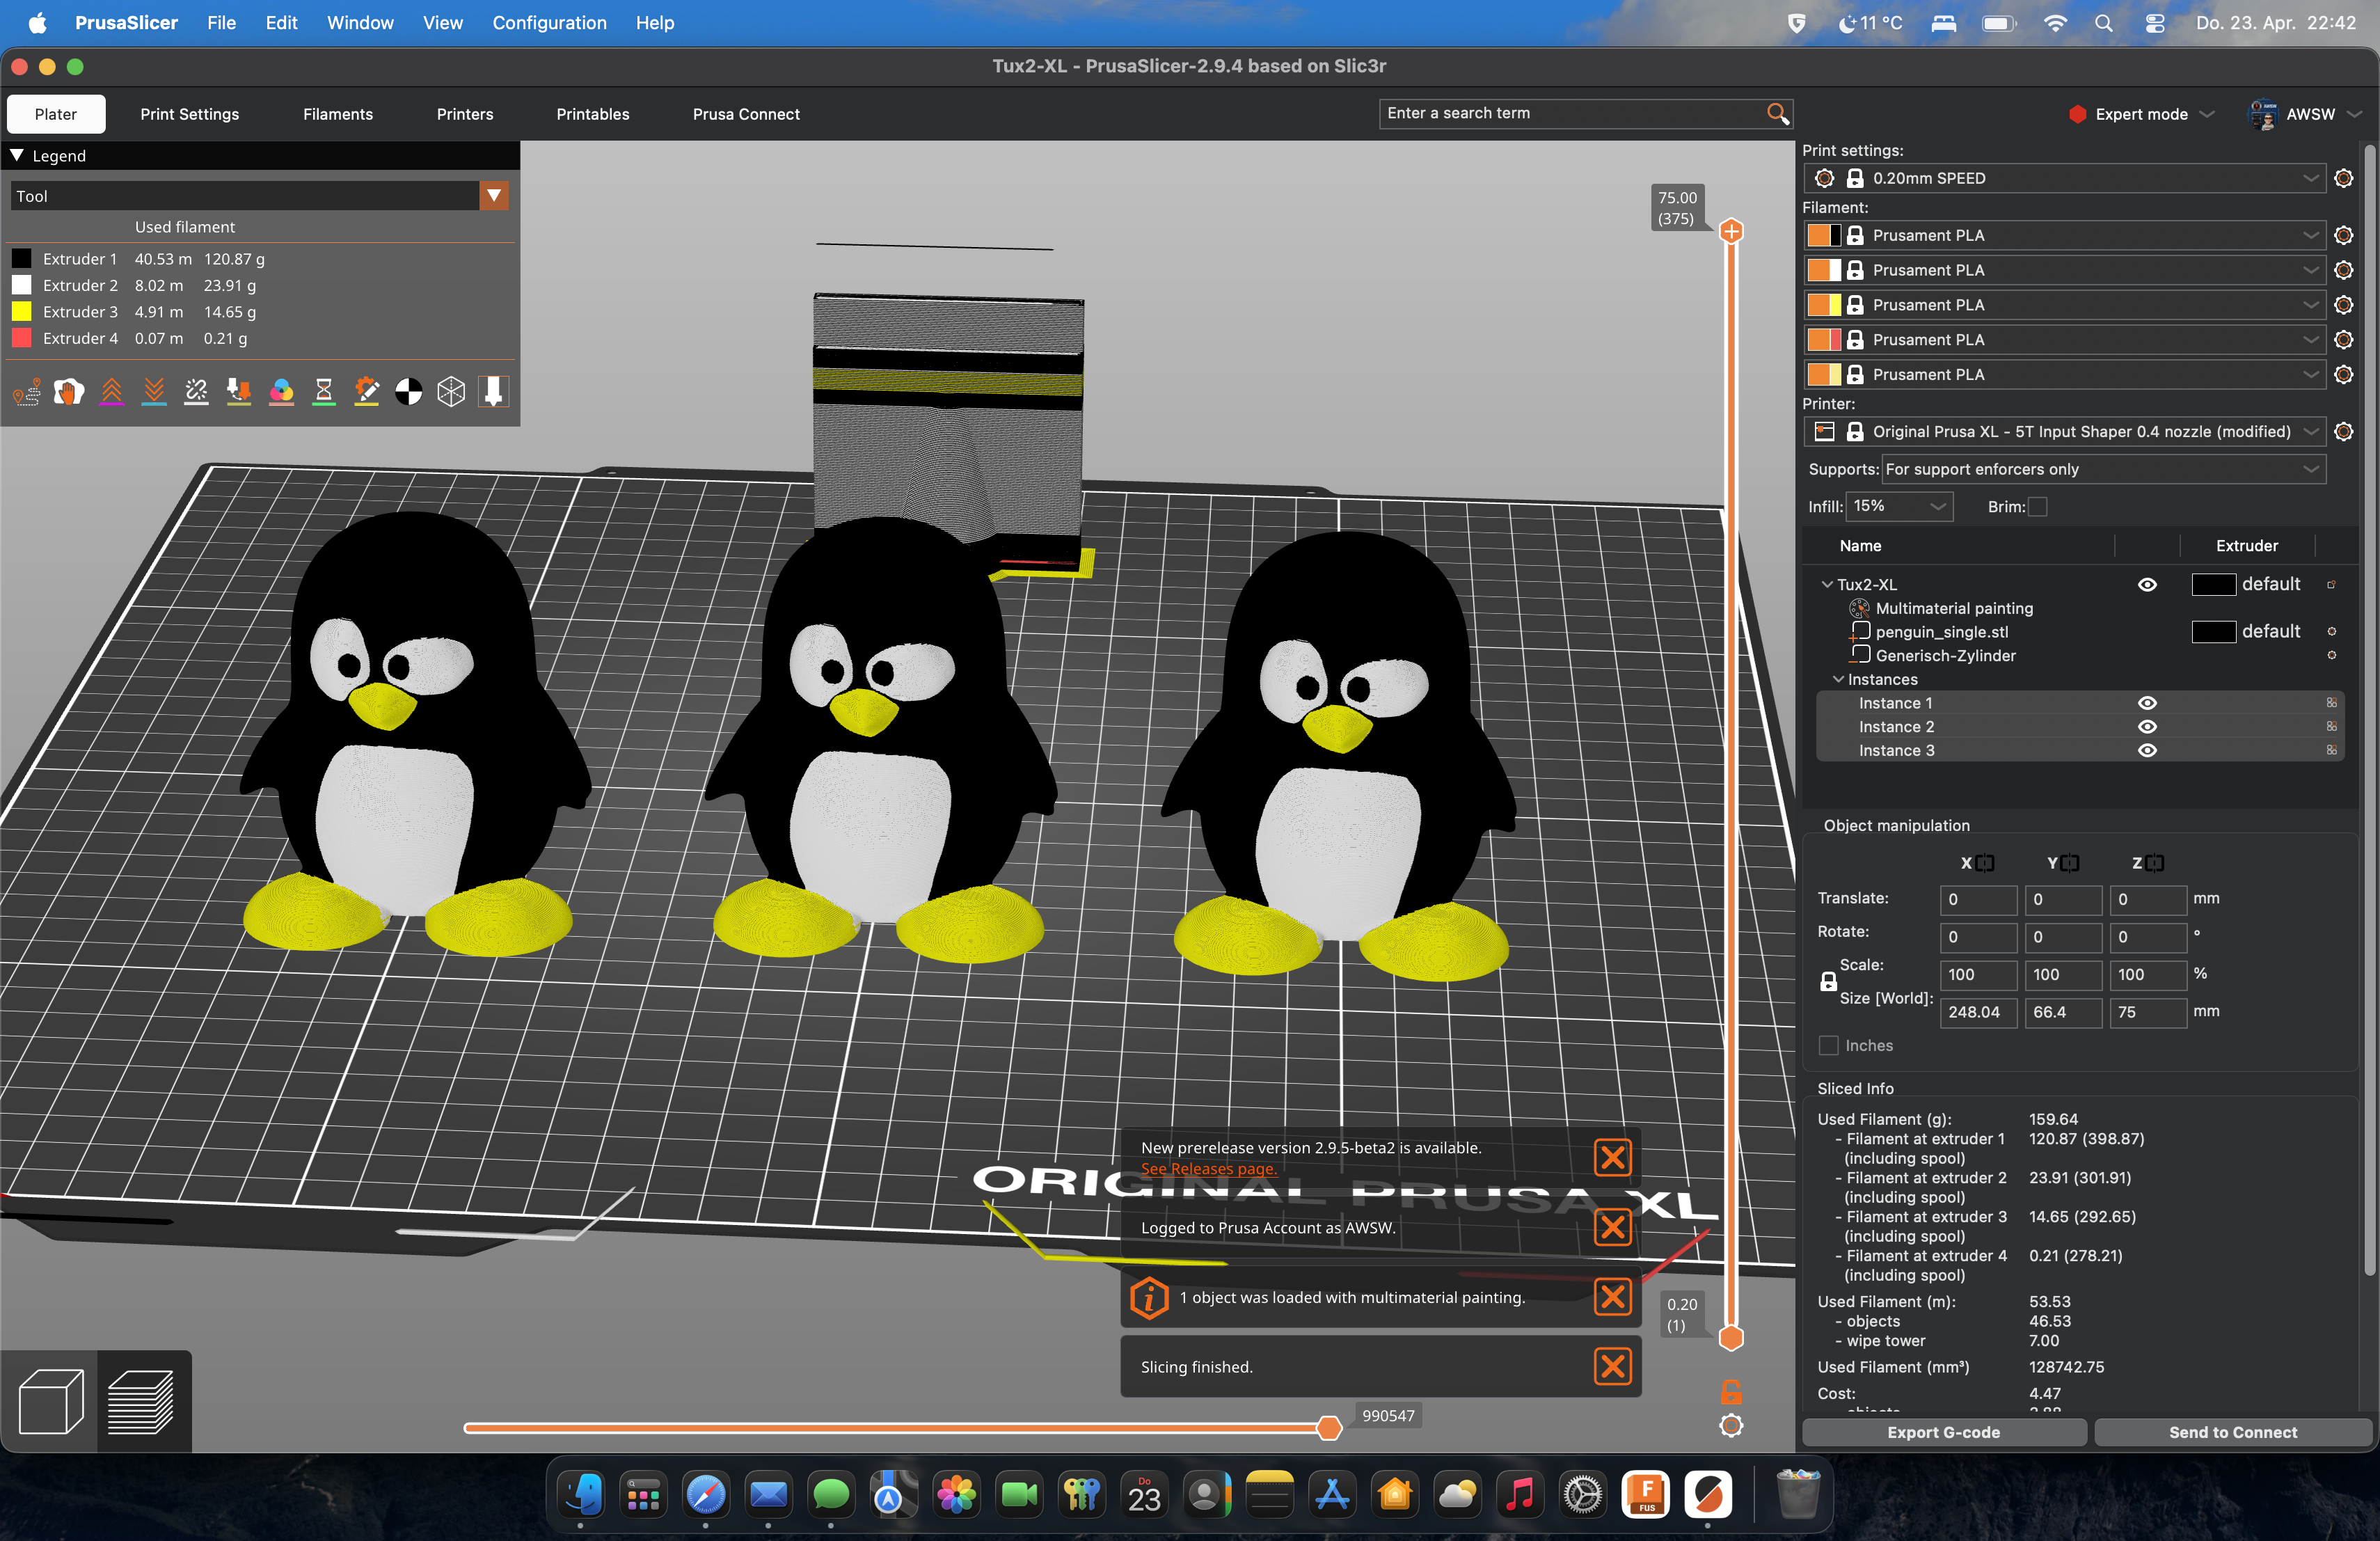The height and width of the screenshot is (1541, 2380).
Task: Open the See Releases page link
Action: [x=1208, y=1169]
